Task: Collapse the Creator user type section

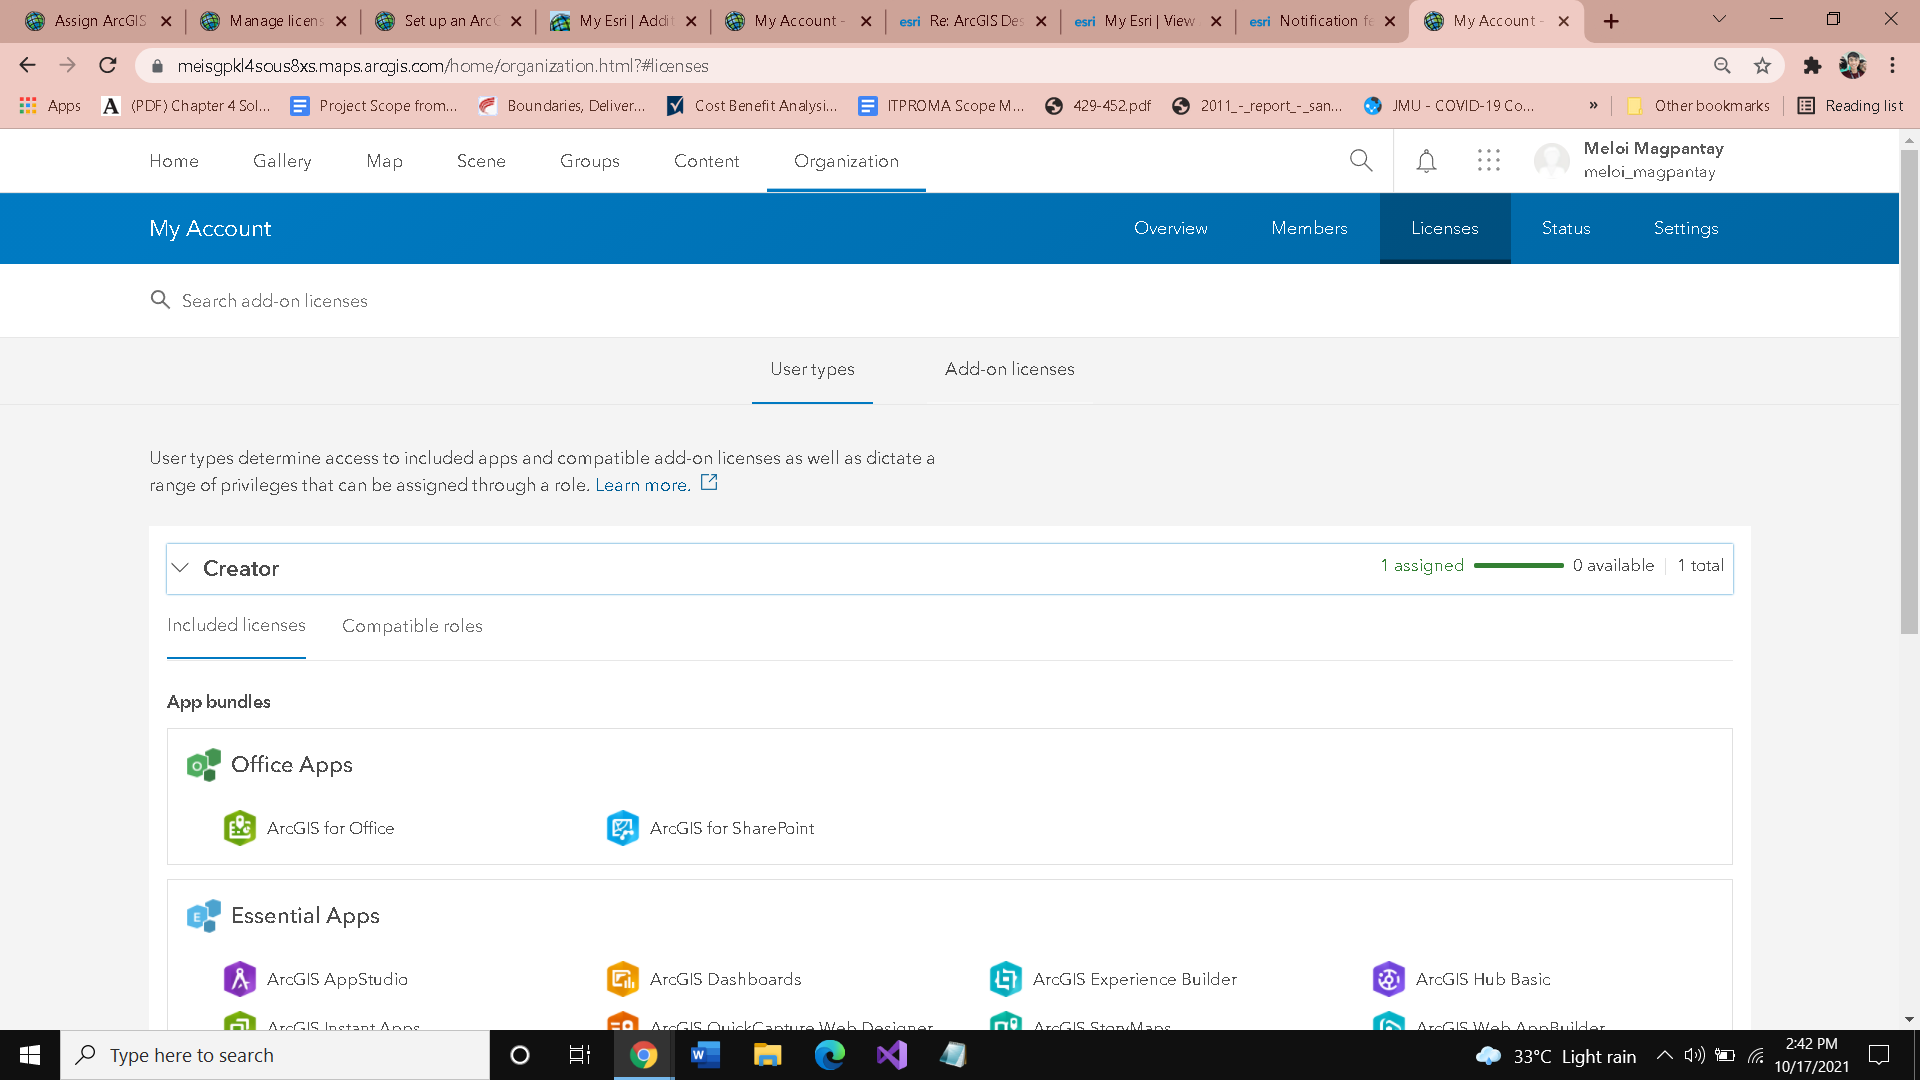Action: pos(180,568)
